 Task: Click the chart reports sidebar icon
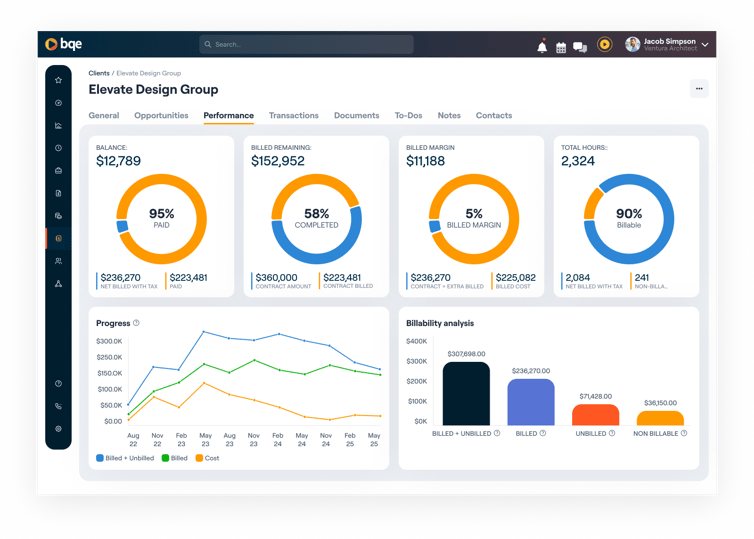pyautogui.click(x=58, y=125)
